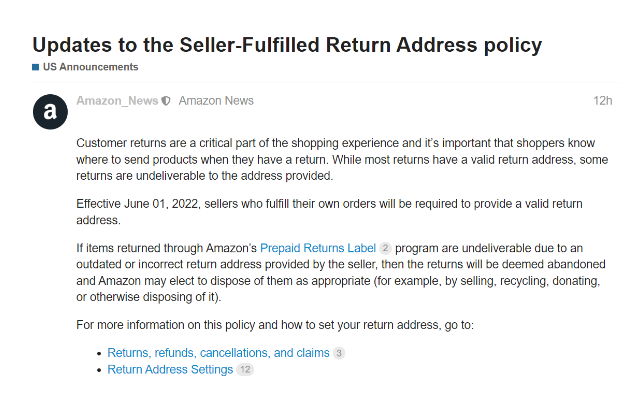Open the Return Address Settings link
Viewport: 640px width, 400px height.
click(x=170, y=369)
